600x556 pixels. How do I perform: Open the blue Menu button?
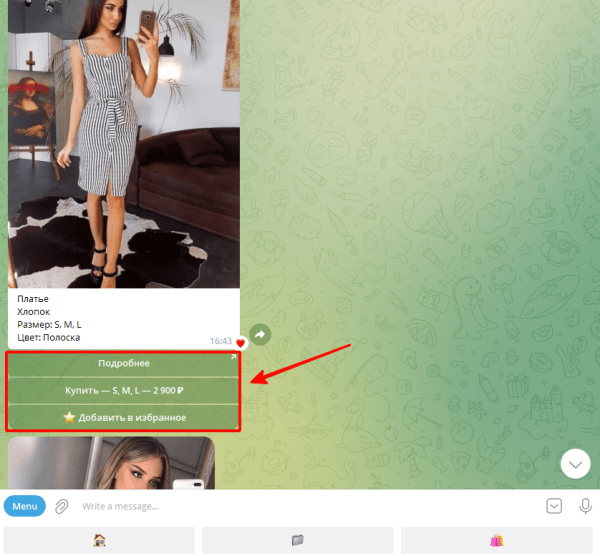[x=24, y=506]
